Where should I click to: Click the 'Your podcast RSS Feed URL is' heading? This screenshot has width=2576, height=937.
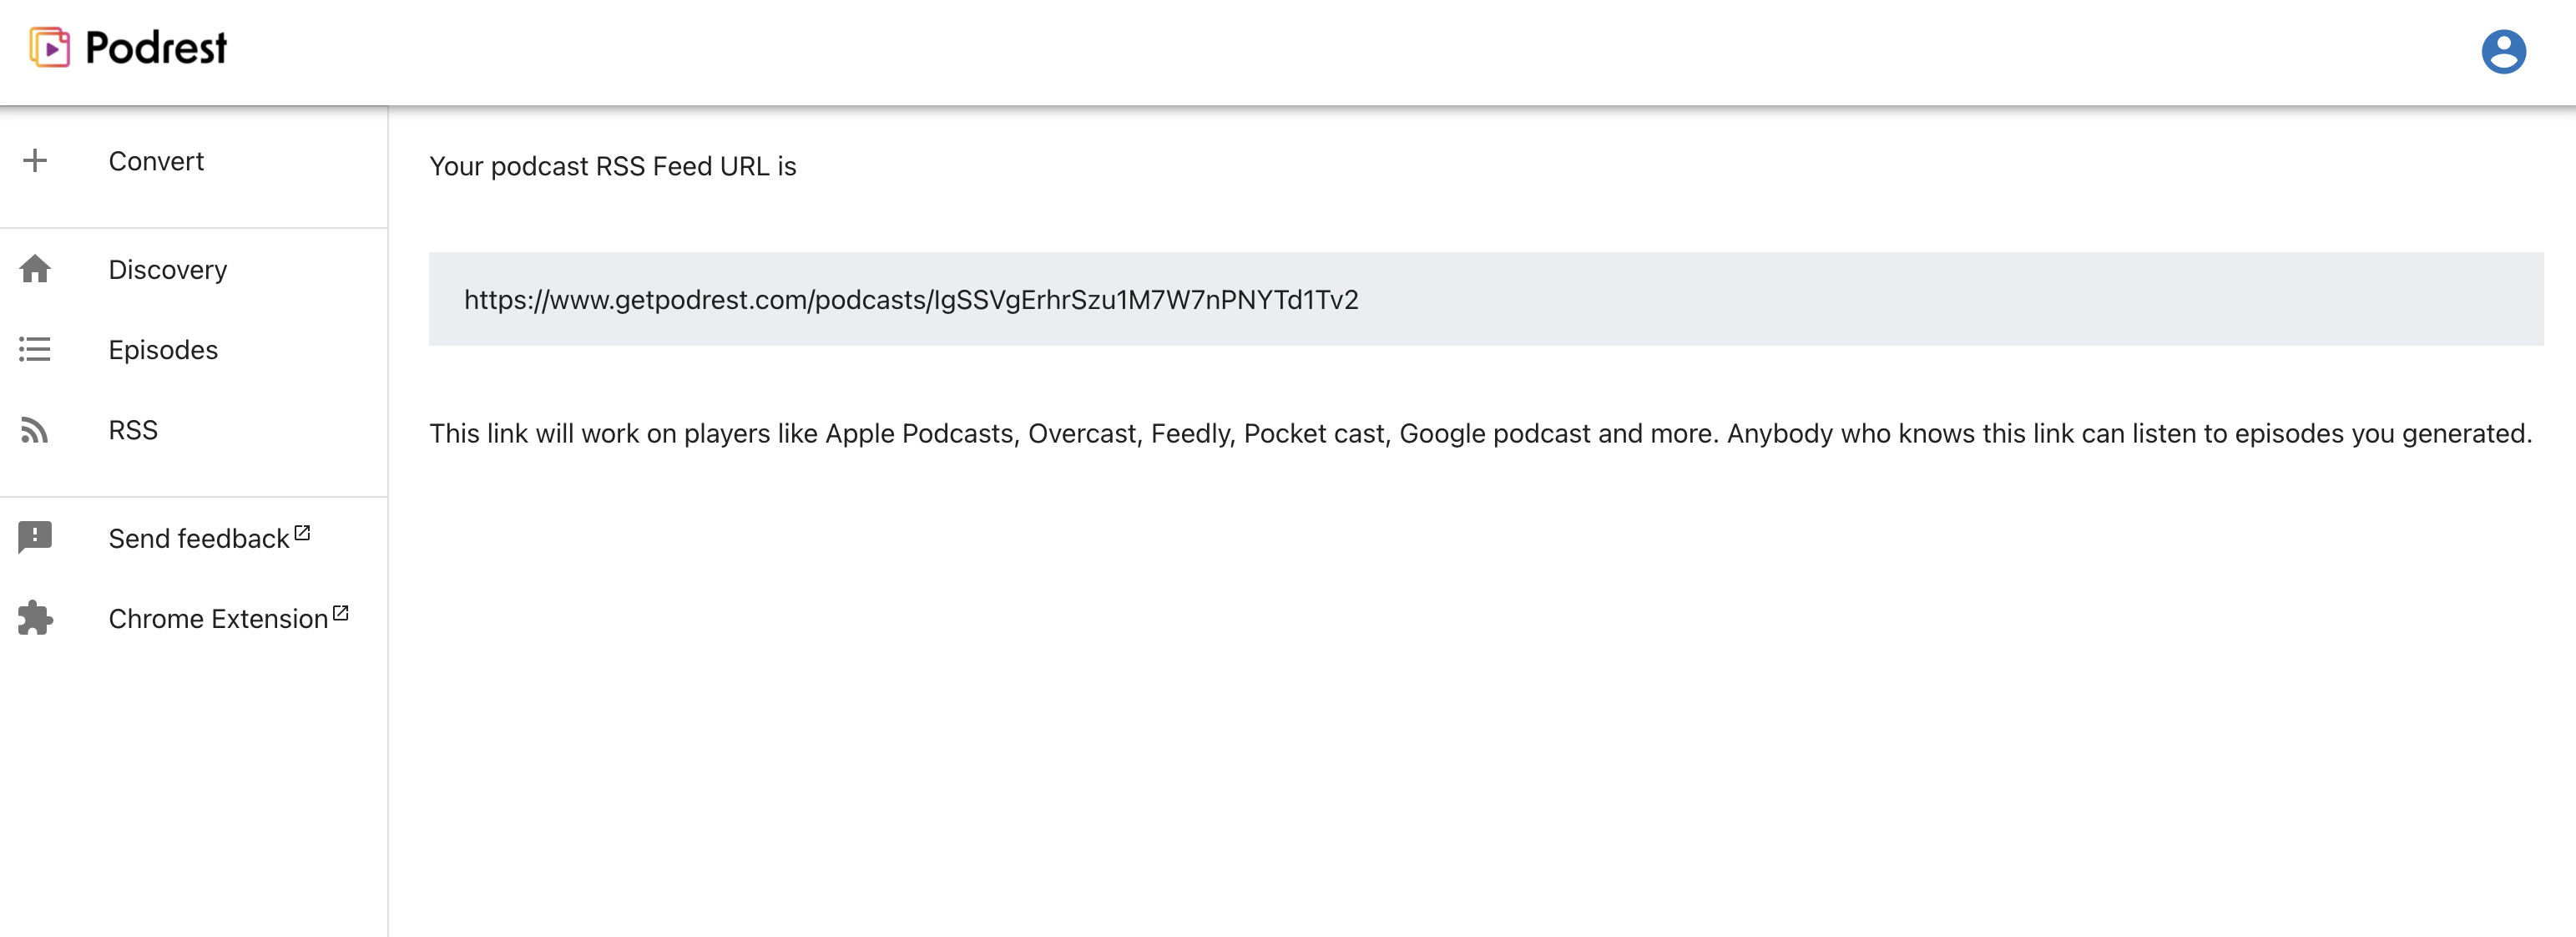click(x=612, y=166)
